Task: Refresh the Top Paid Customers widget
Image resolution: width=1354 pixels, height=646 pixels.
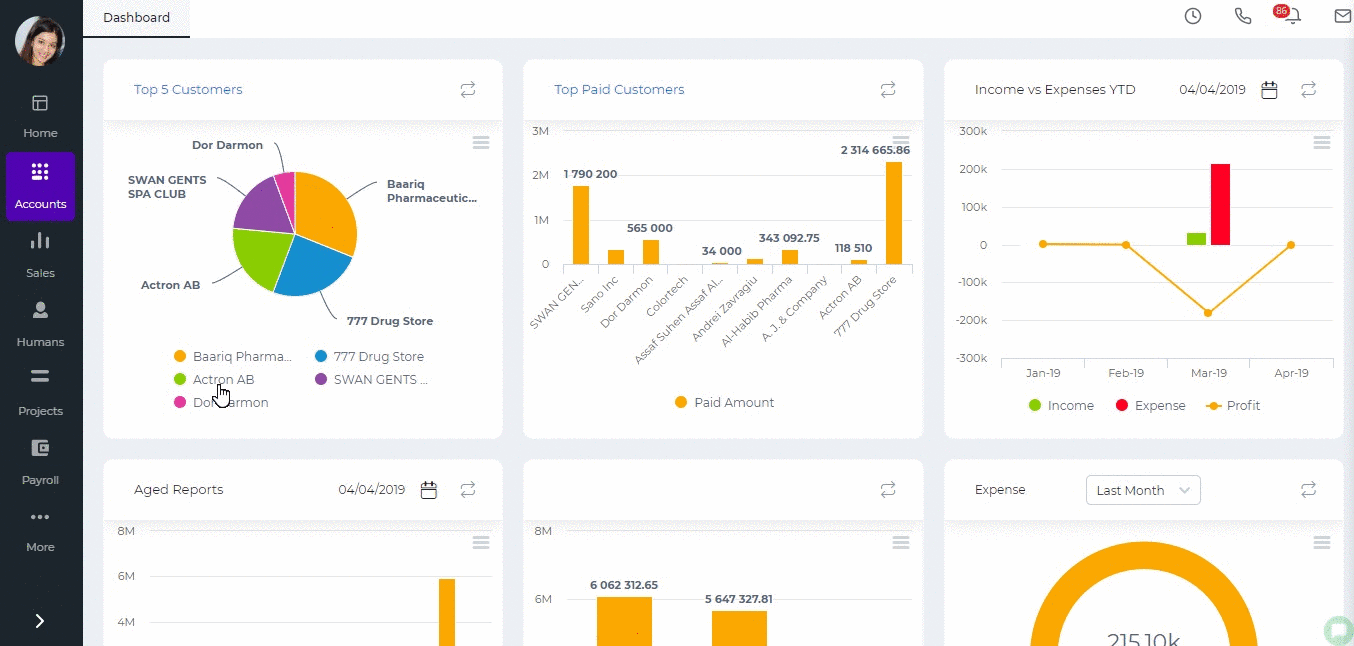Action: click(x=888, y=90)
